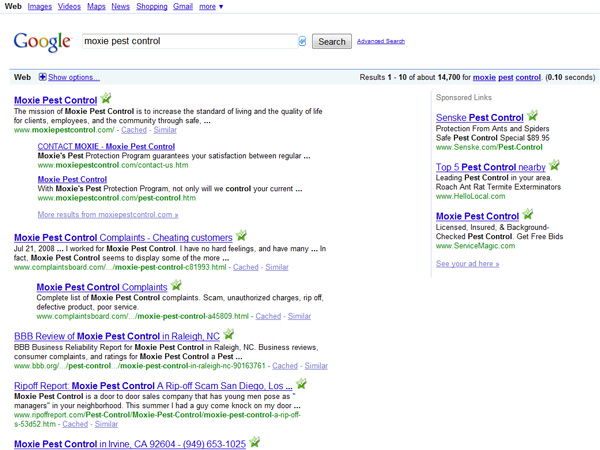The width and height of the screenshot is (600, 450).
Task: Click the plus icon beside Show options
Action: (x=42, y=77)
